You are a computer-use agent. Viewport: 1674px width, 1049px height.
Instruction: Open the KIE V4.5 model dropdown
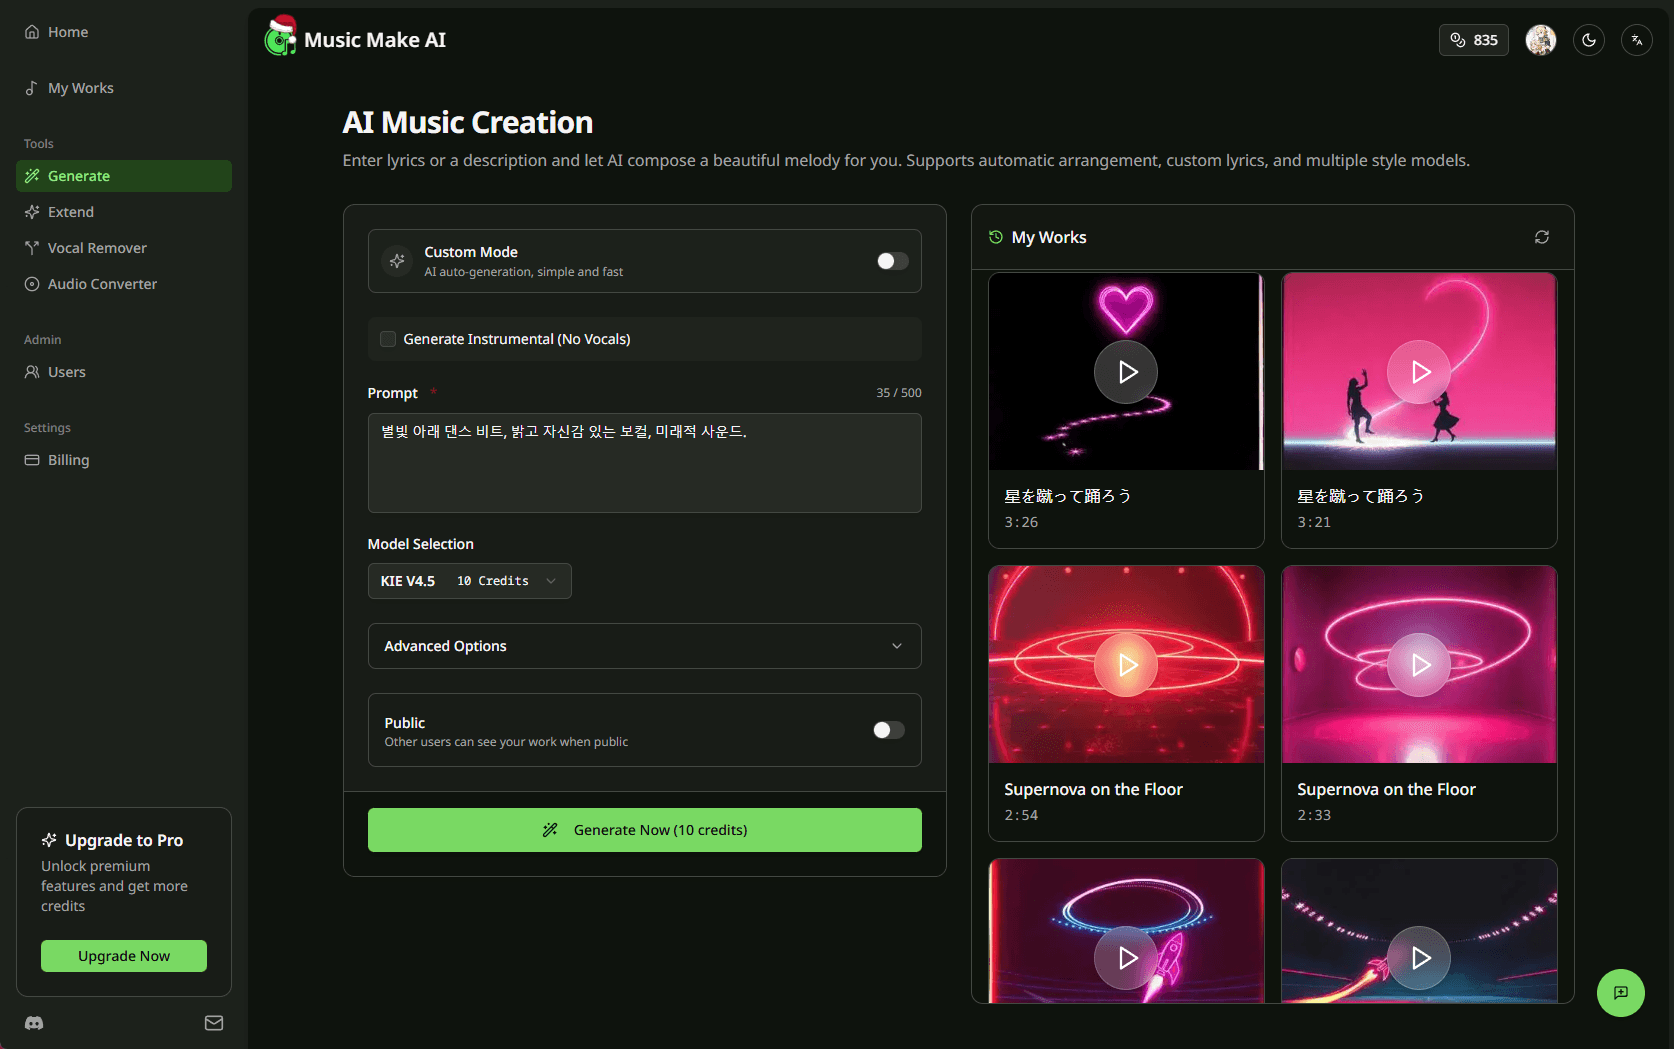coord(469,580)
